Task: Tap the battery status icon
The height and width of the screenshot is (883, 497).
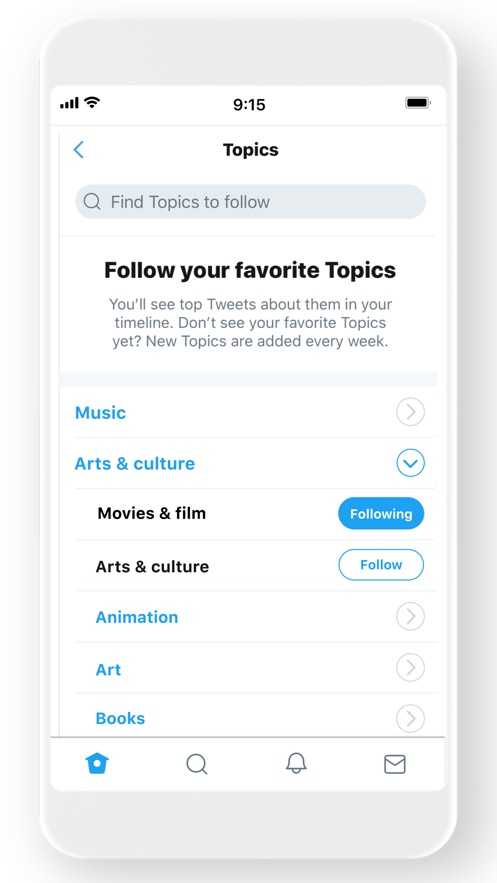Action: [418, 103]
